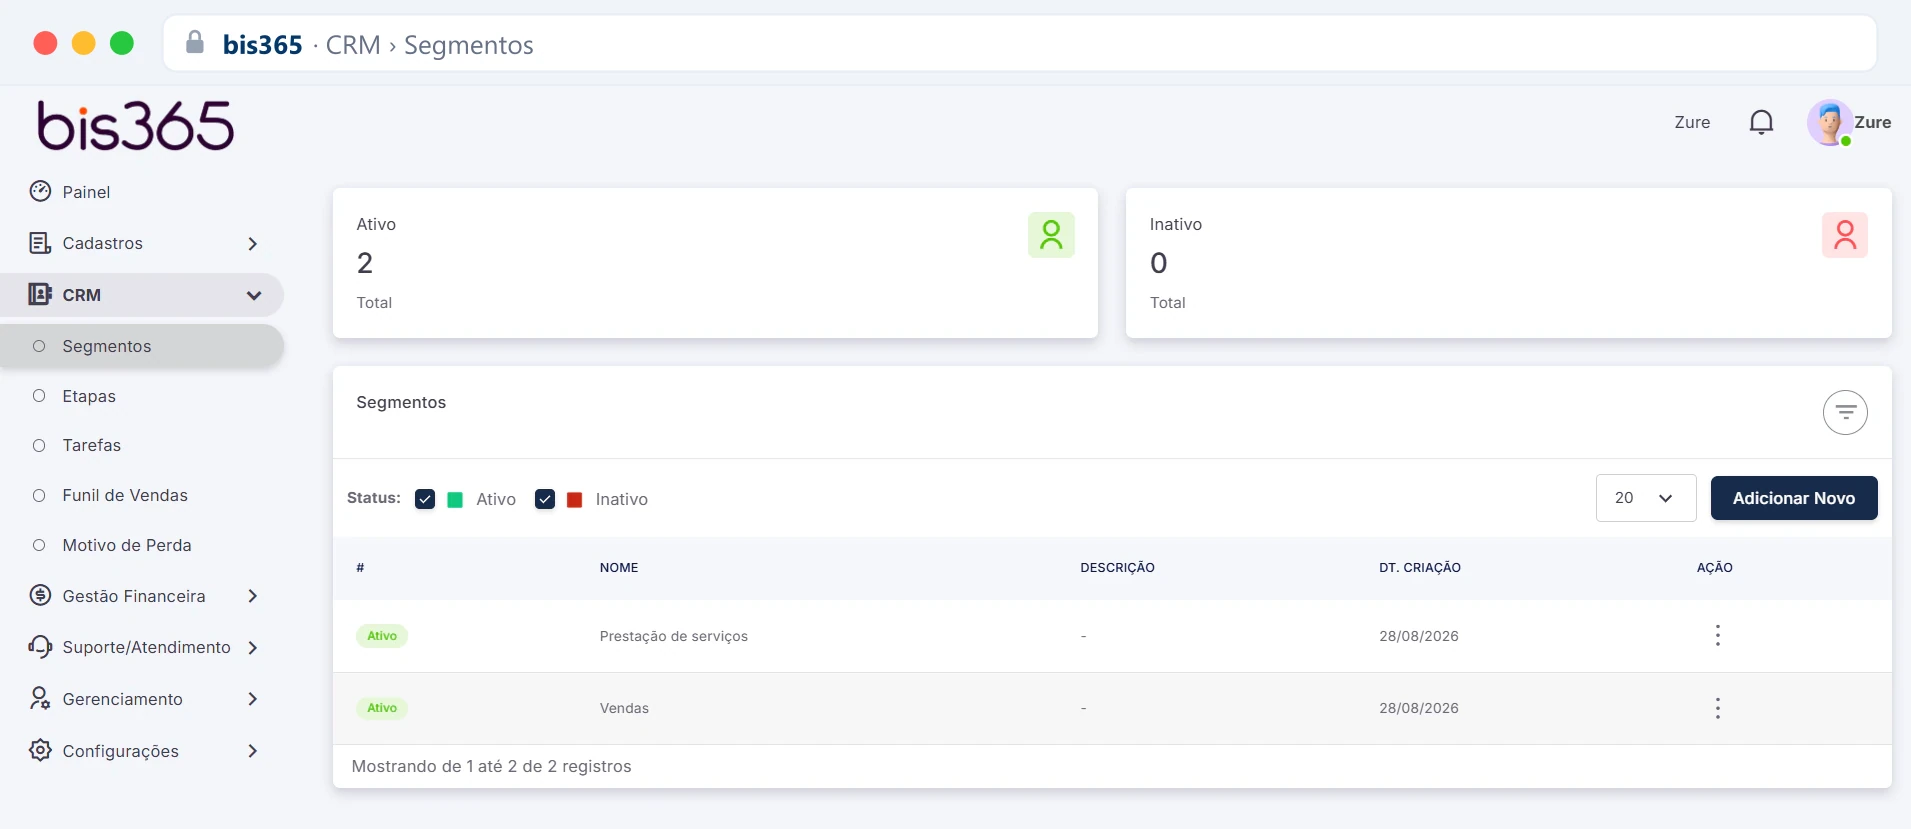Screen dimensions: 1911x829
Task: Open actions menu for Prestação de serviços
Action: coord(1718,636)
